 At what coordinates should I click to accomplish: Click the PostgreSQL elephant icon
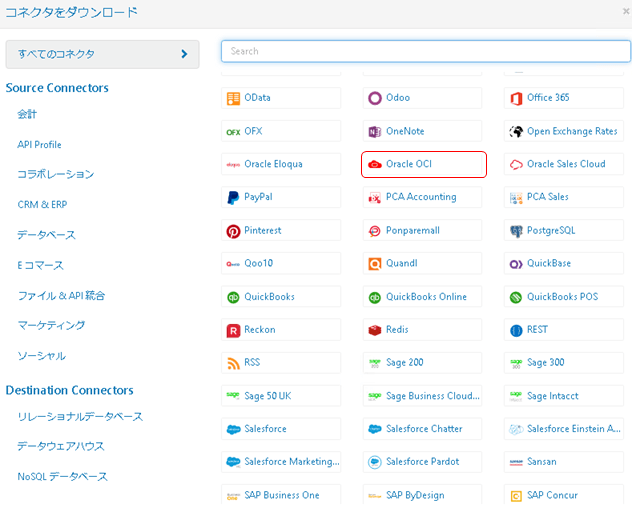[x=516, y=231]
